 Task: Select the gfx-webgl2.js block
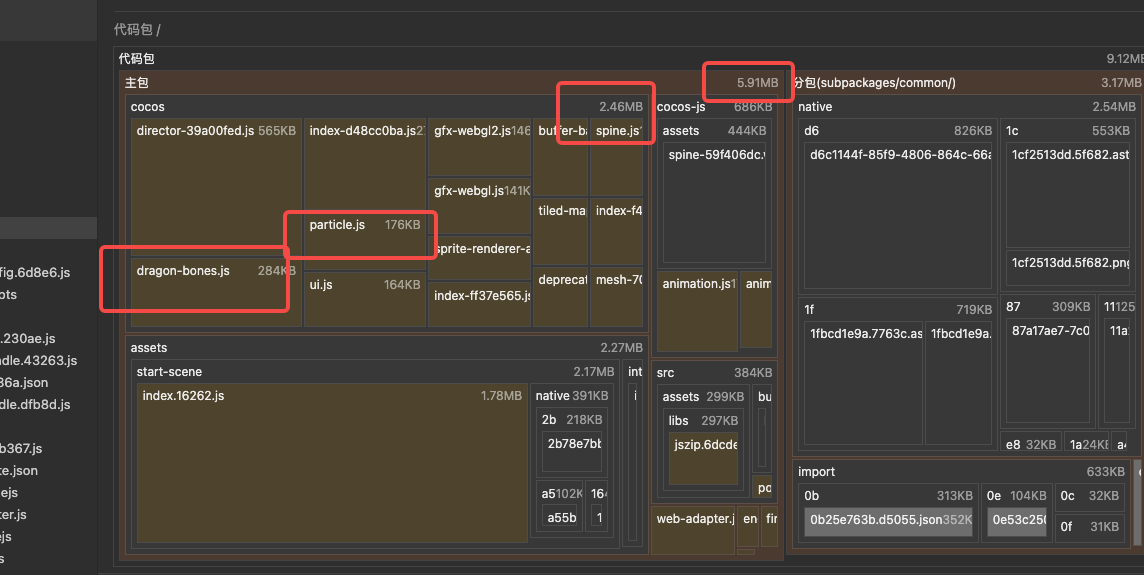[479, 147]
